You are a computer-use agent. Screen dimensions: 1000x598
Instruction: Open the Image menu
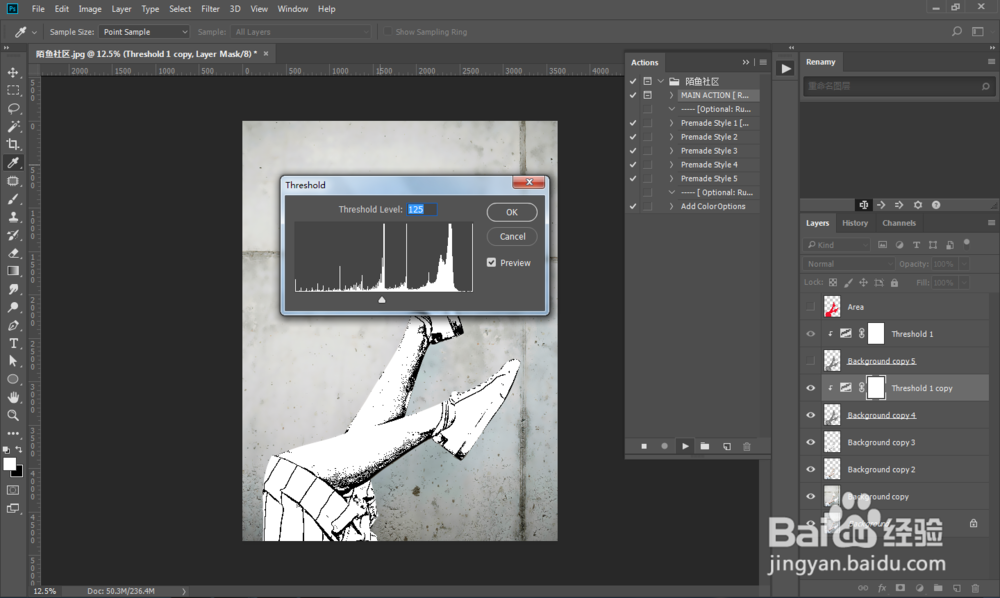tap(90, 9)
